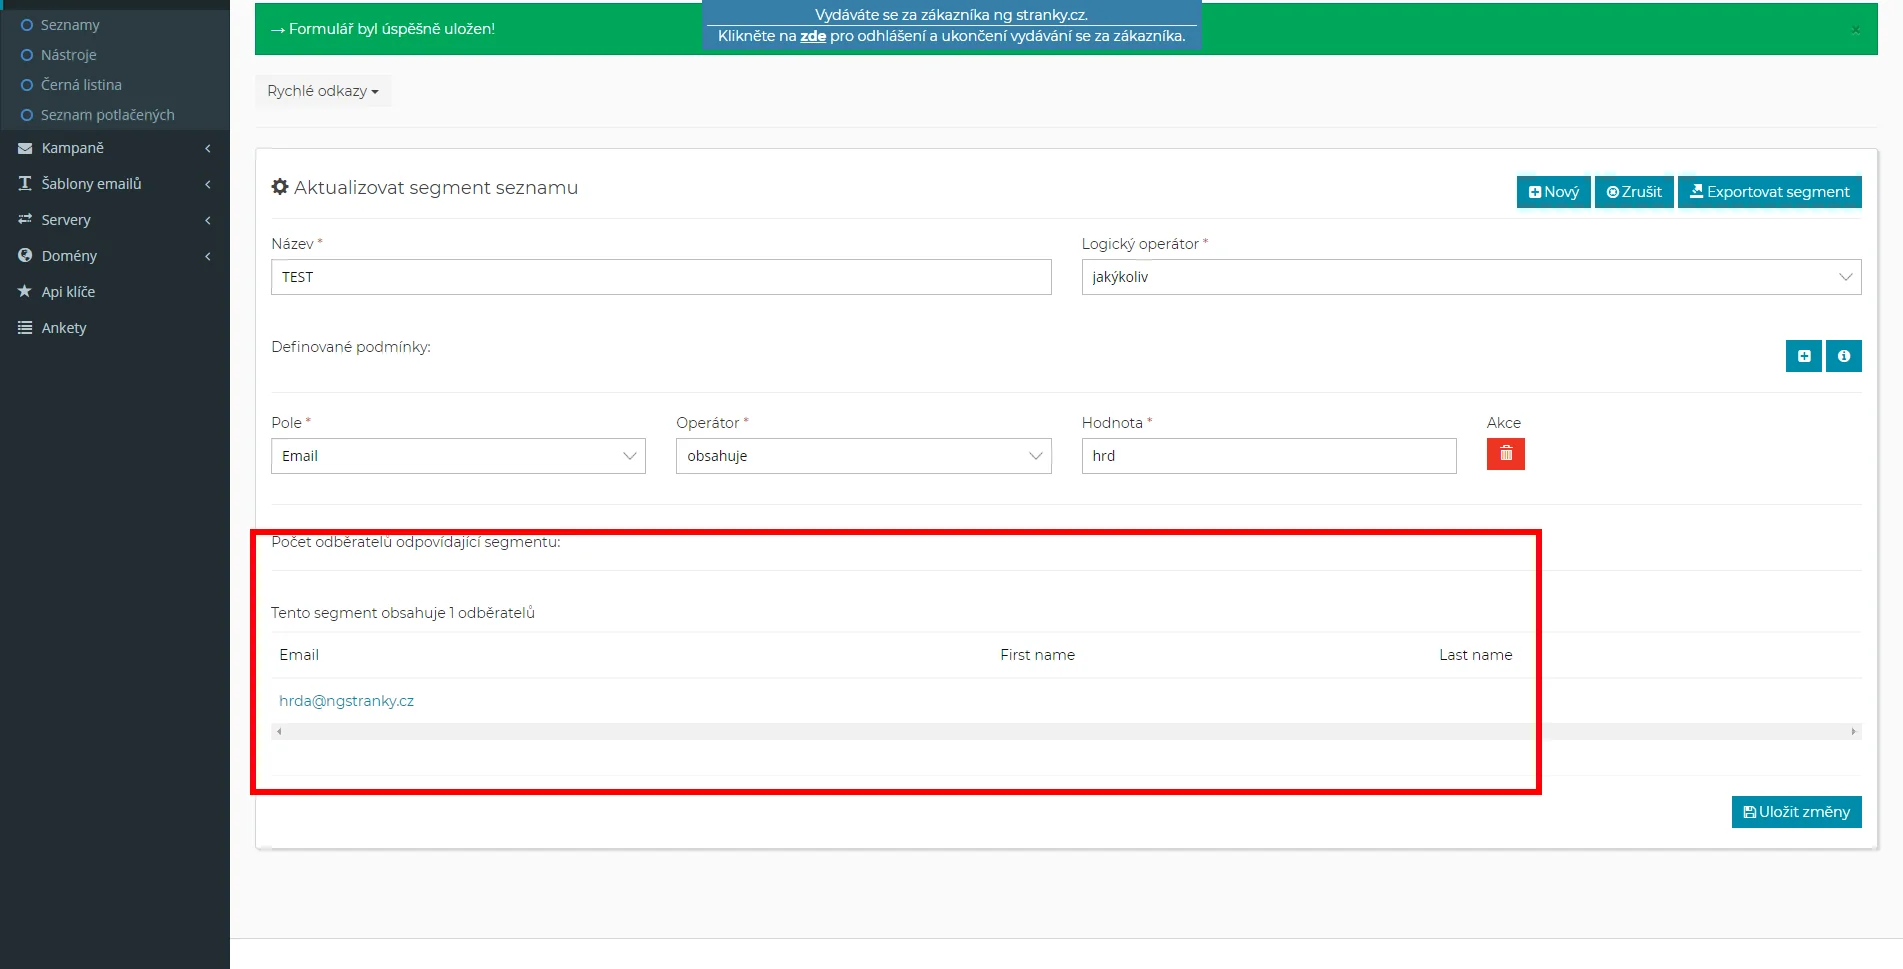Click the Kampaně envelope icon

click(x=25, y=148)
